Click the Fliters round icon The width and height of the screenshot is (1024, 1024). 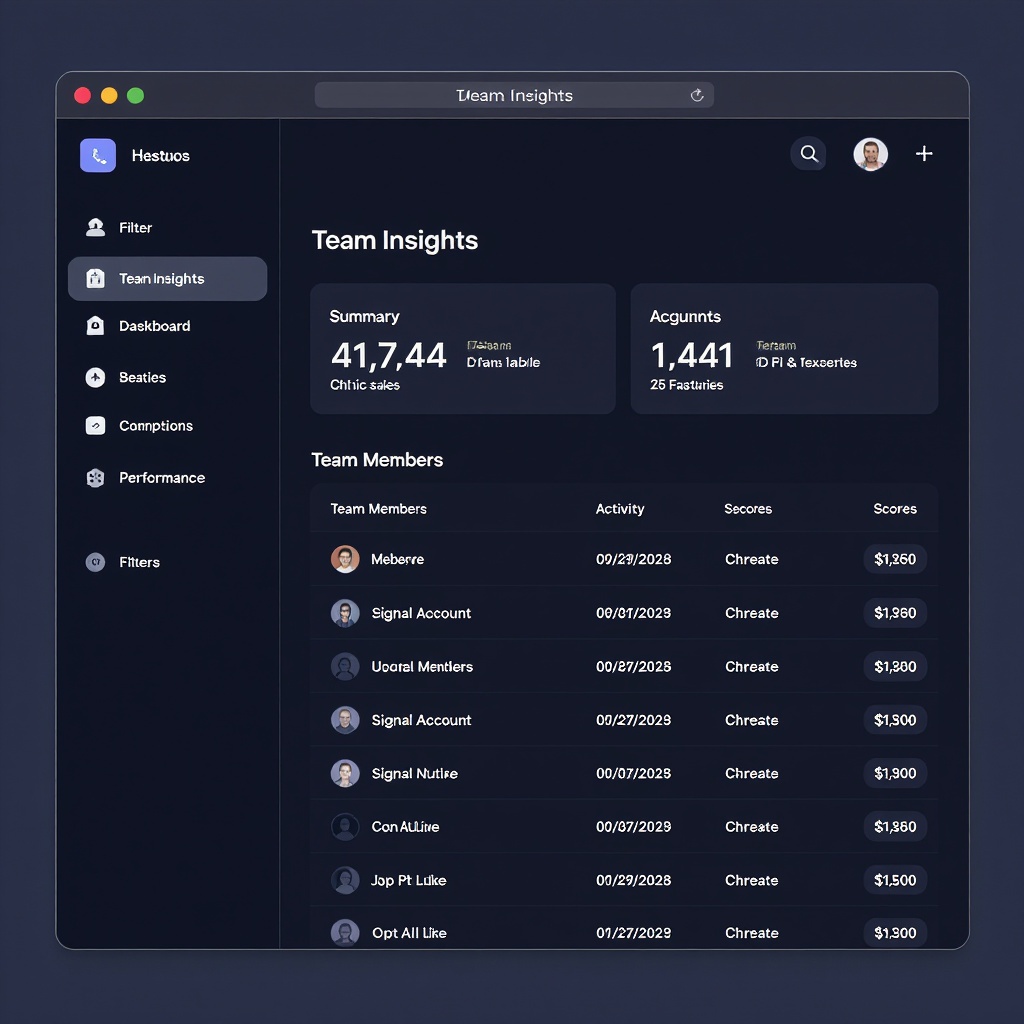[x=95, y=562]
